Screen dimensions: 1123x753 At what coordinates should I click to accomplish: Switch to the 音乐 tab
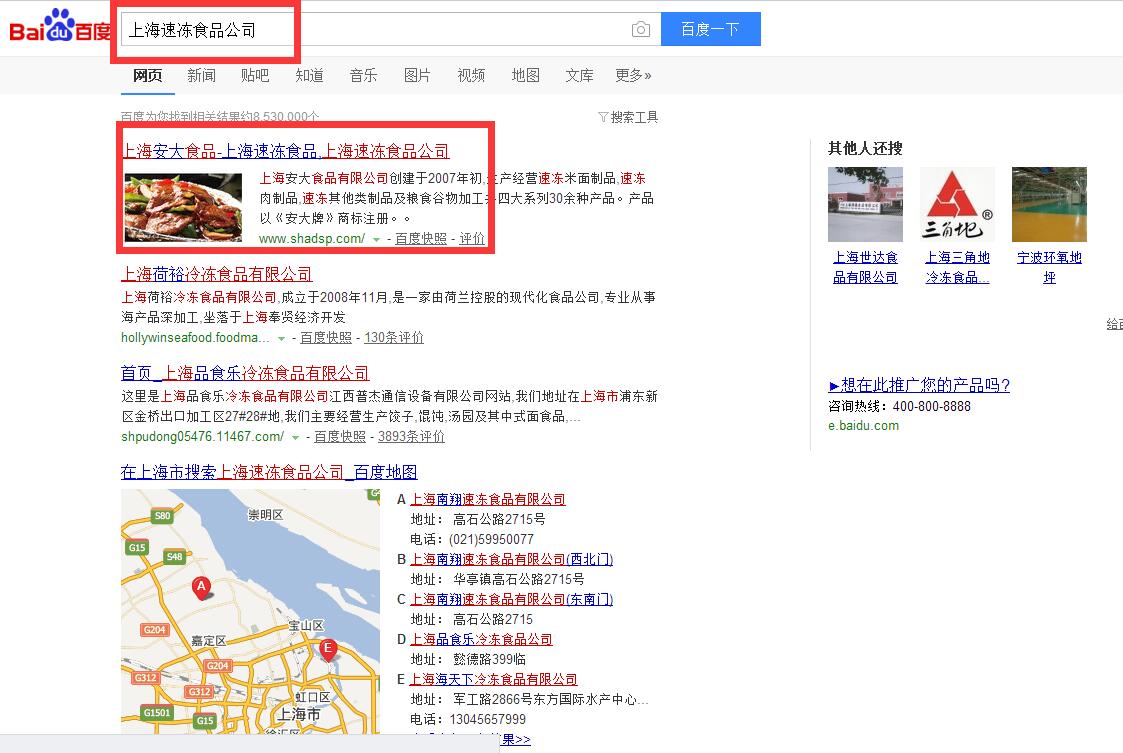tap(363, 75)
